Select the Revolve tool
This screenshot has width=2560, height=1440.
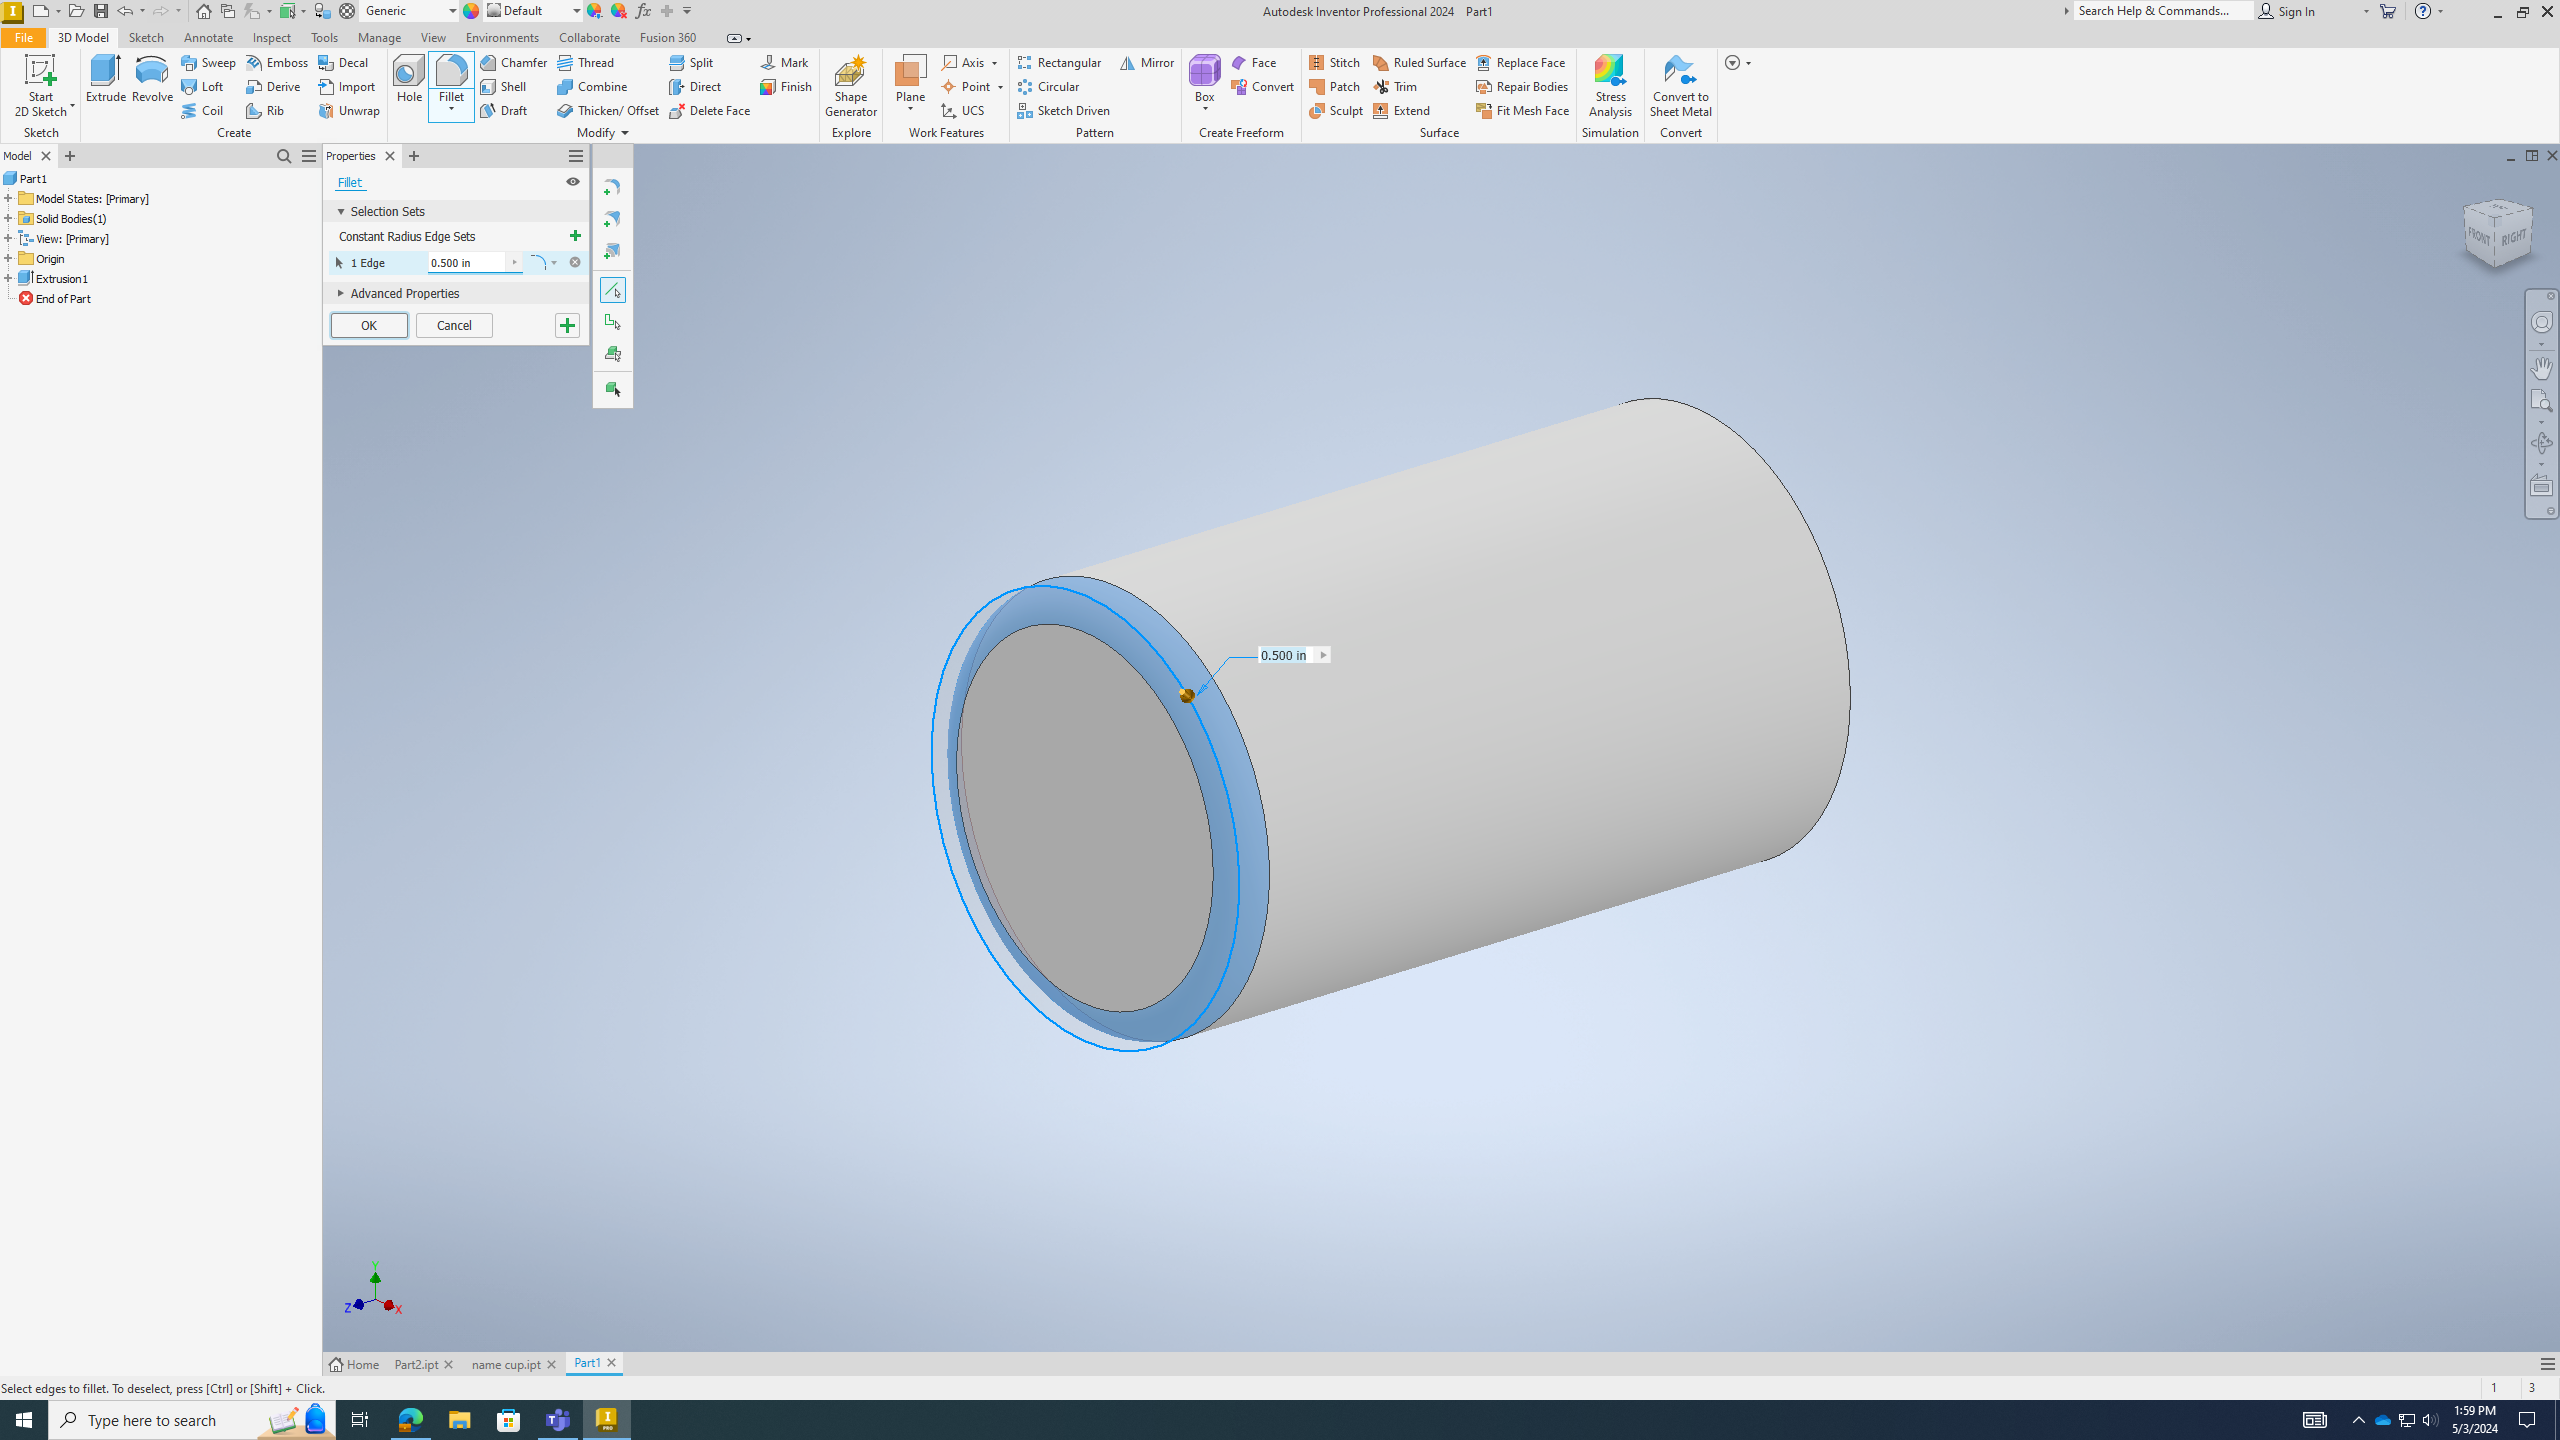tap(152, 79)
